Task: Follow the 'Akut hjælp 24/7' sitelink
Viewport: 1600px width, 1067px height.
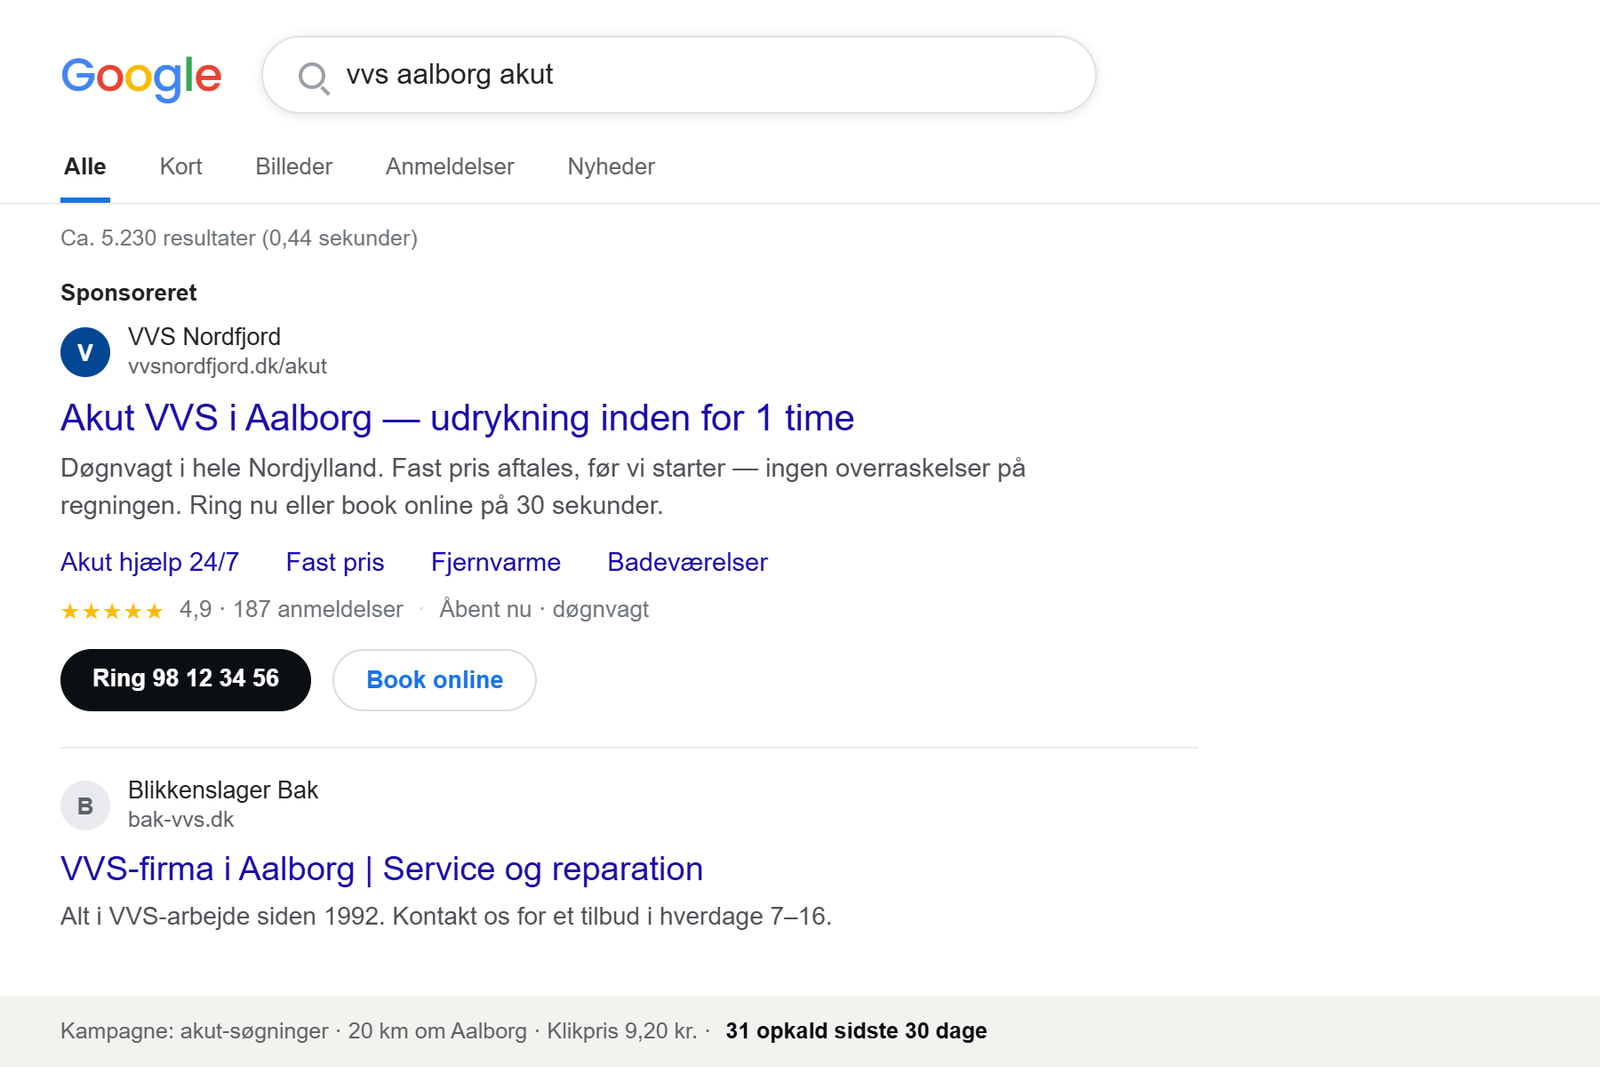Action: click(150, 562)
